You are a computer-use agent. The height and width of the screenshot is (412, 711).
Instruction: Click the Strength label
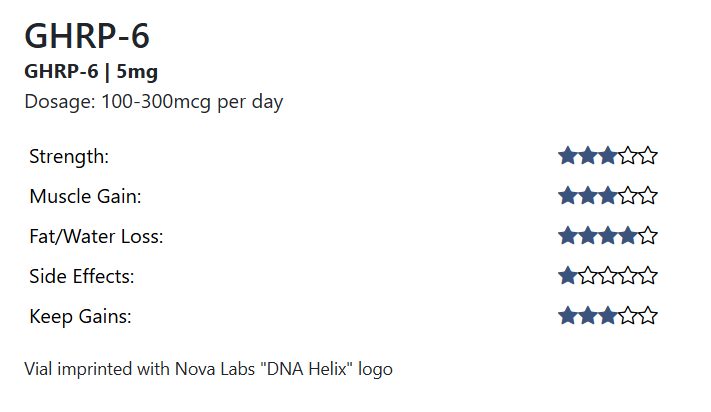pyautogui.click(x=69, y=157)
